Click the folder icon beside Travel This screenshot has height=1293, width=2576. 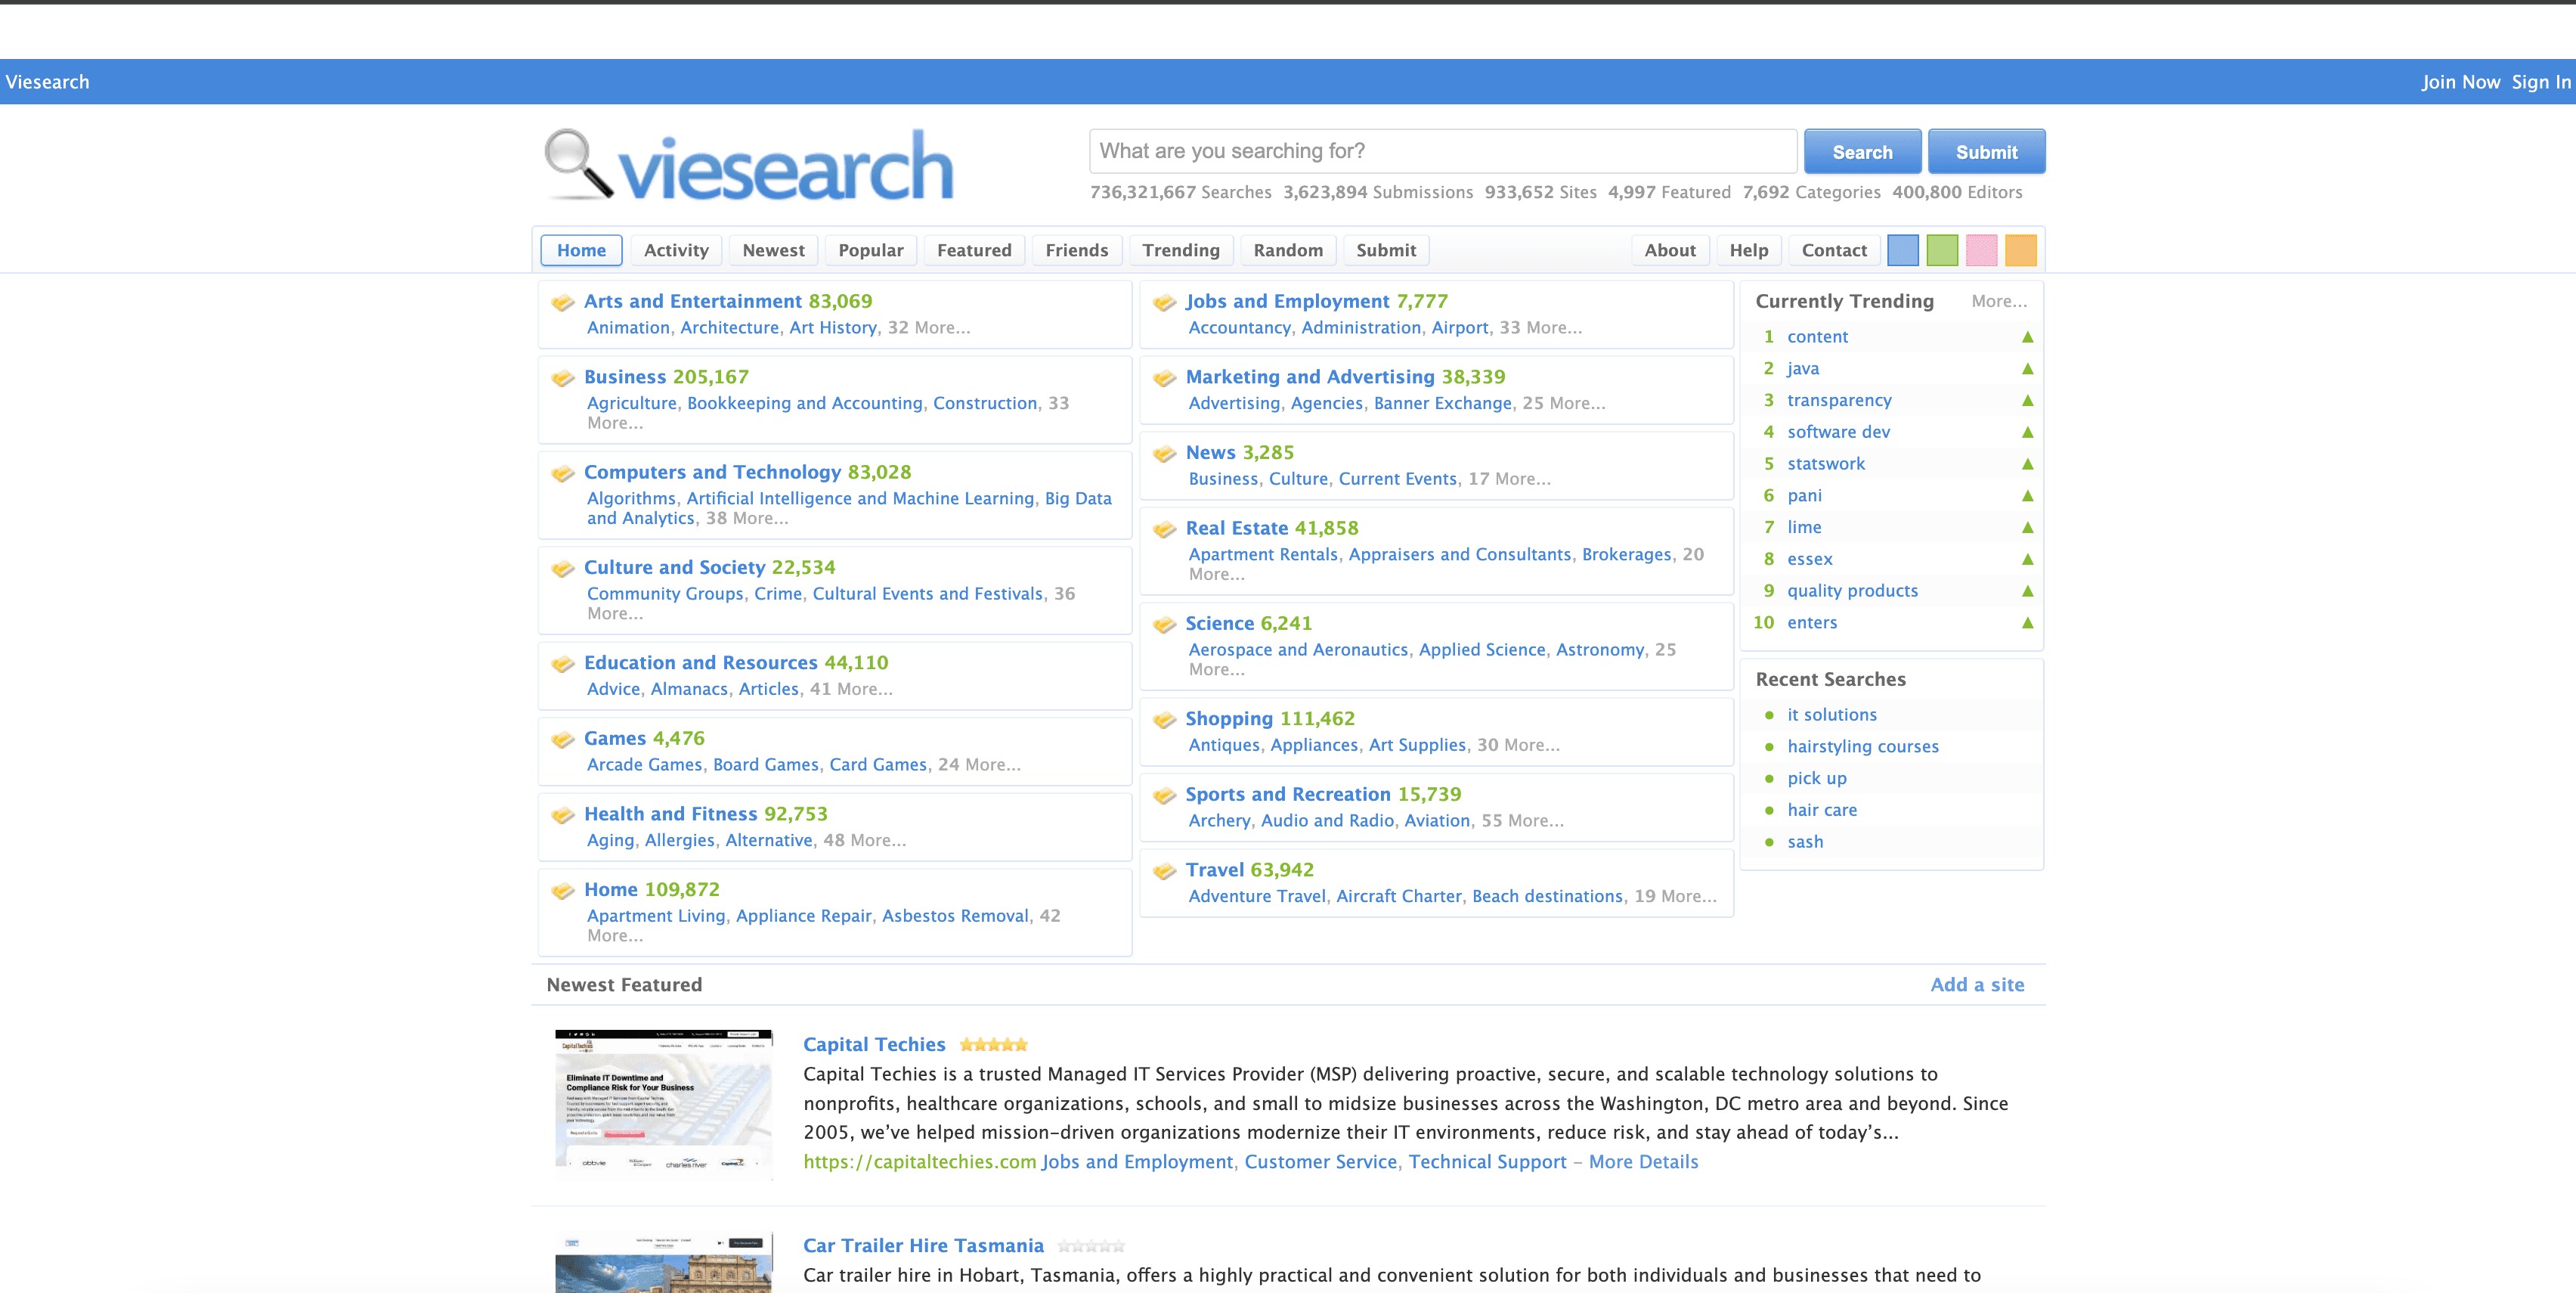pos(1164,871)
